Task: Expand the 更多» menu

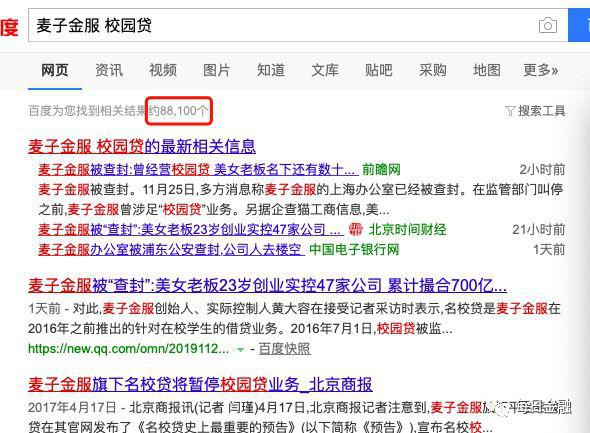Action: tap(540, 70)
